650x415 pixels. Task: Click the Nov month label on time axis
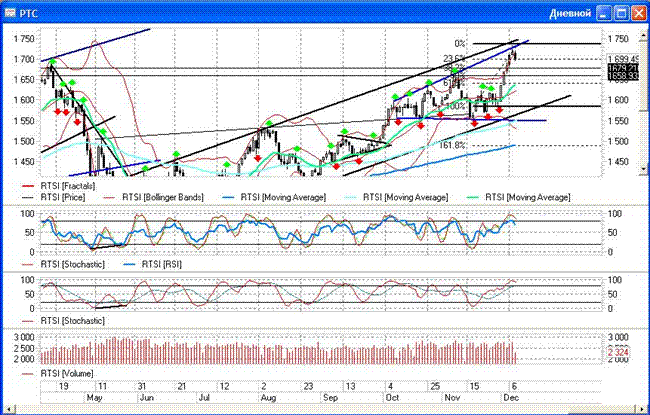(x=452, y=398)
